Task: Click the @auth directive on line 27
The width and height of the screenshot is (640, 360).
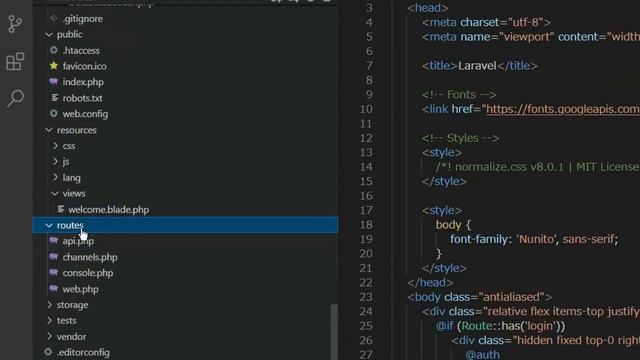Action: (482, 354)
